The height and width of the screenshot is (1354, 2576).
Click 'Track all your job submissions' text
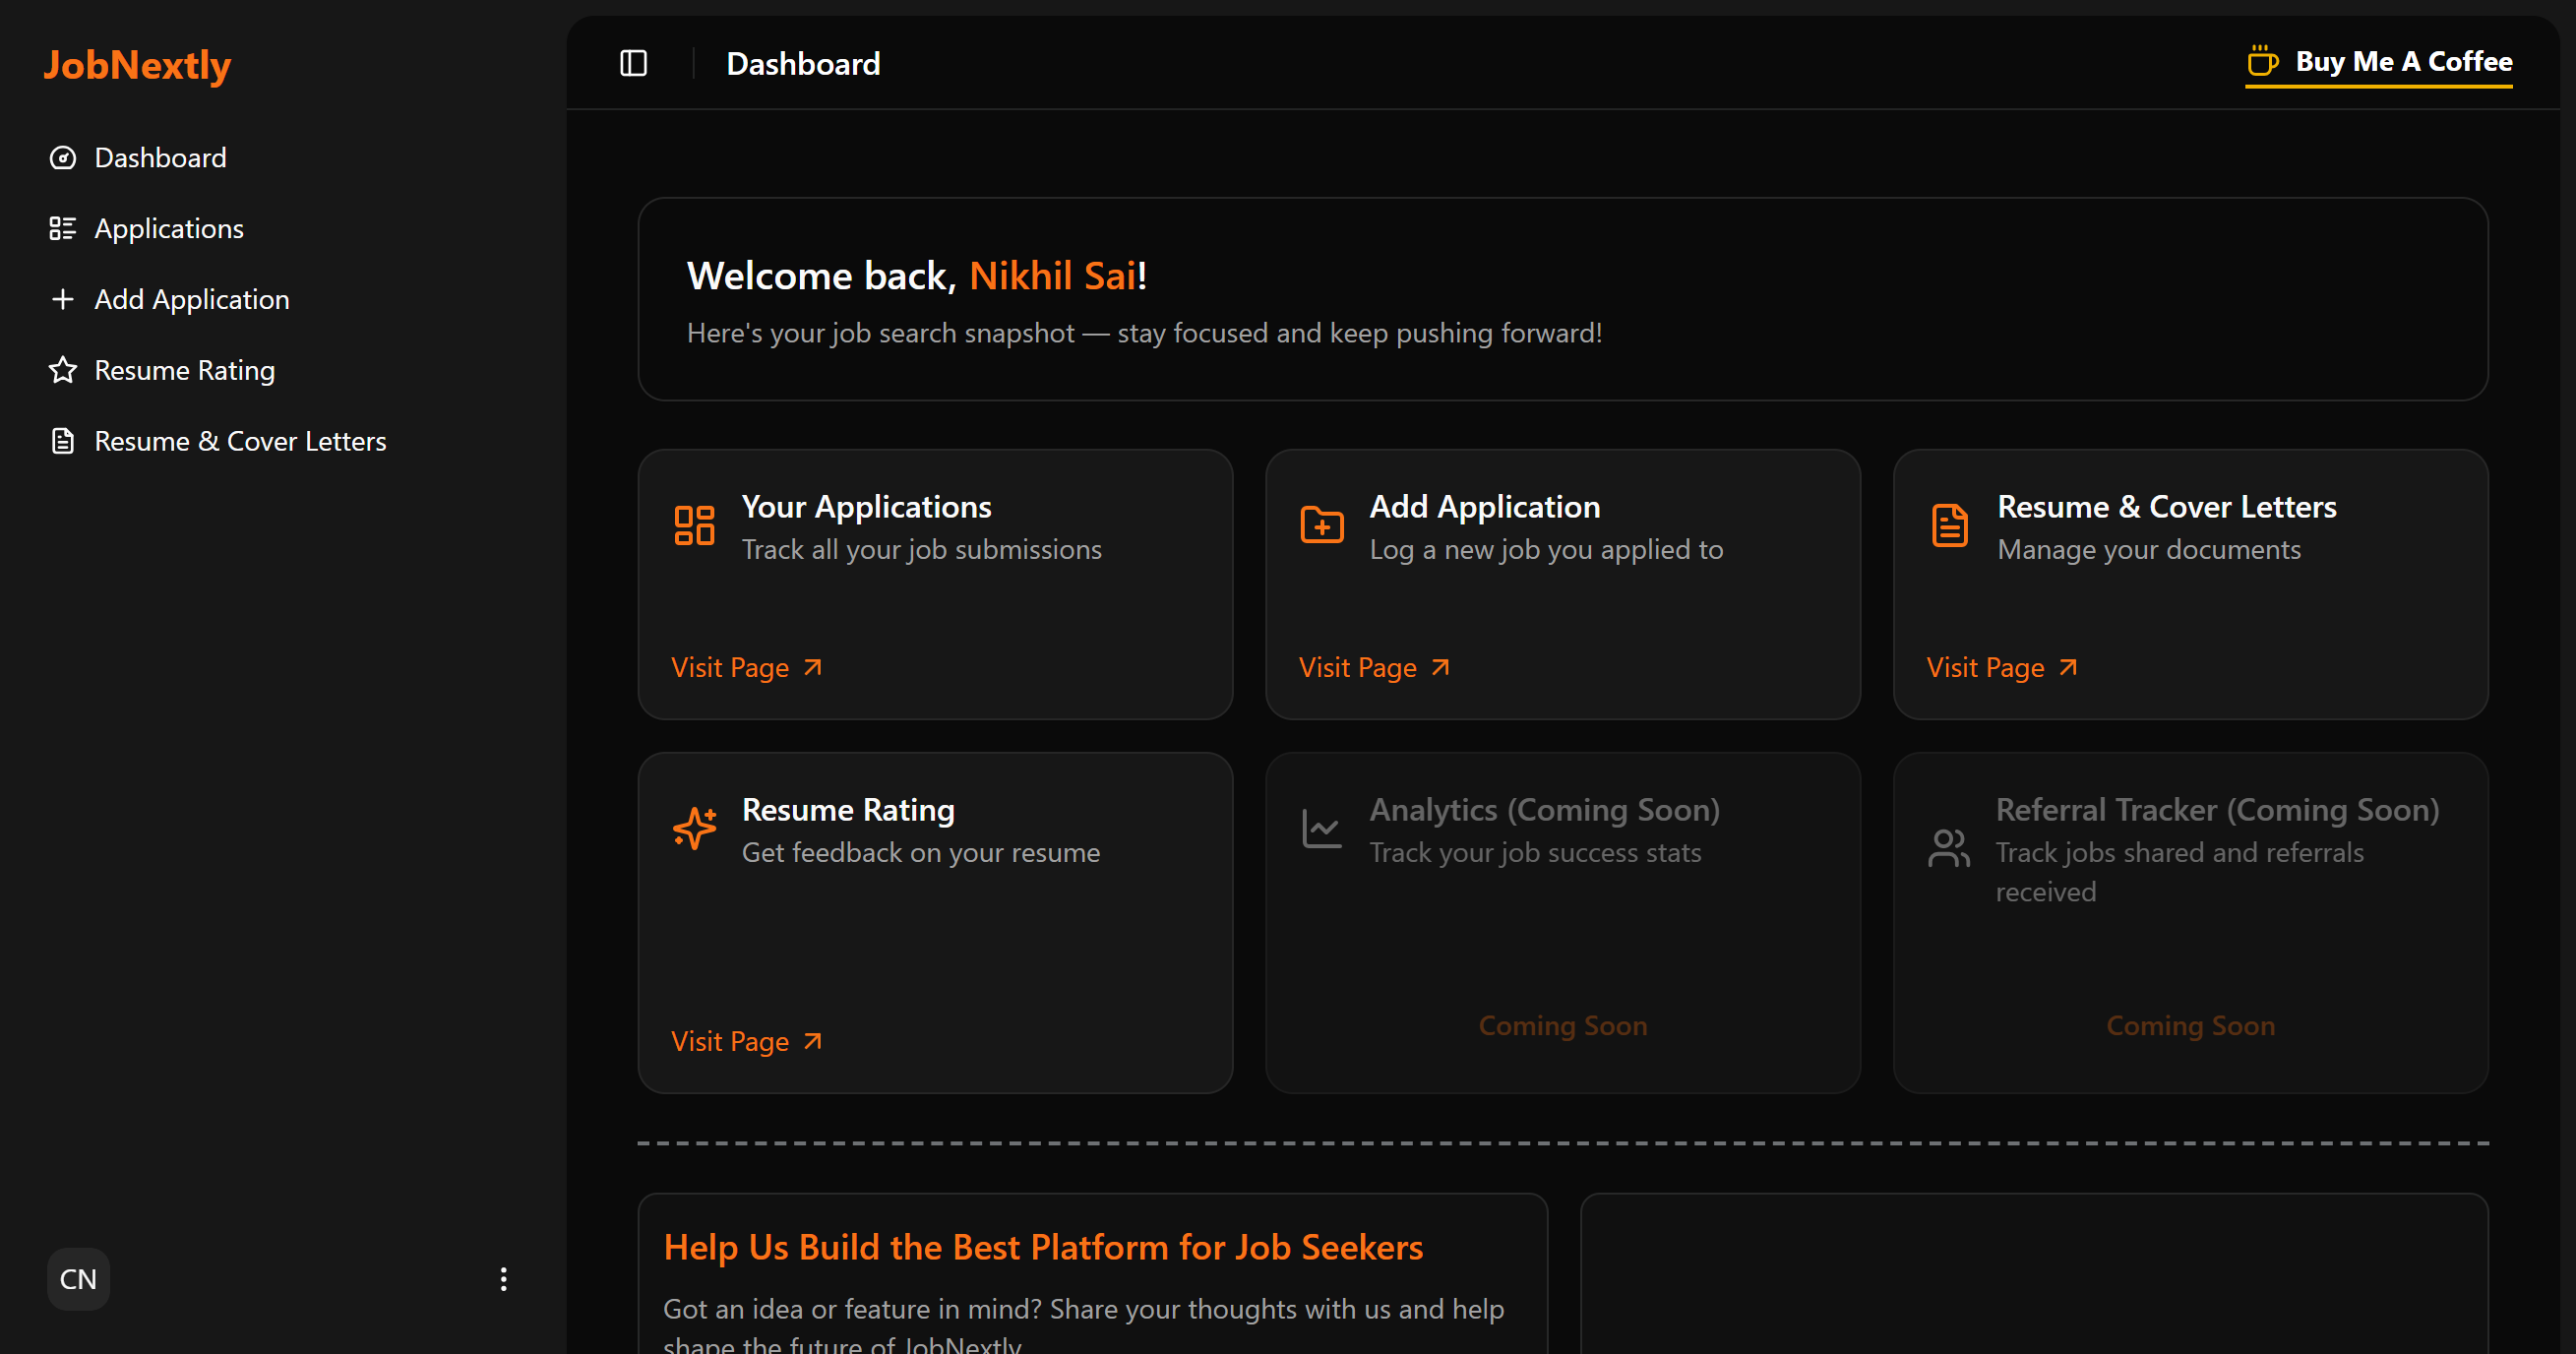click(922, 549)
